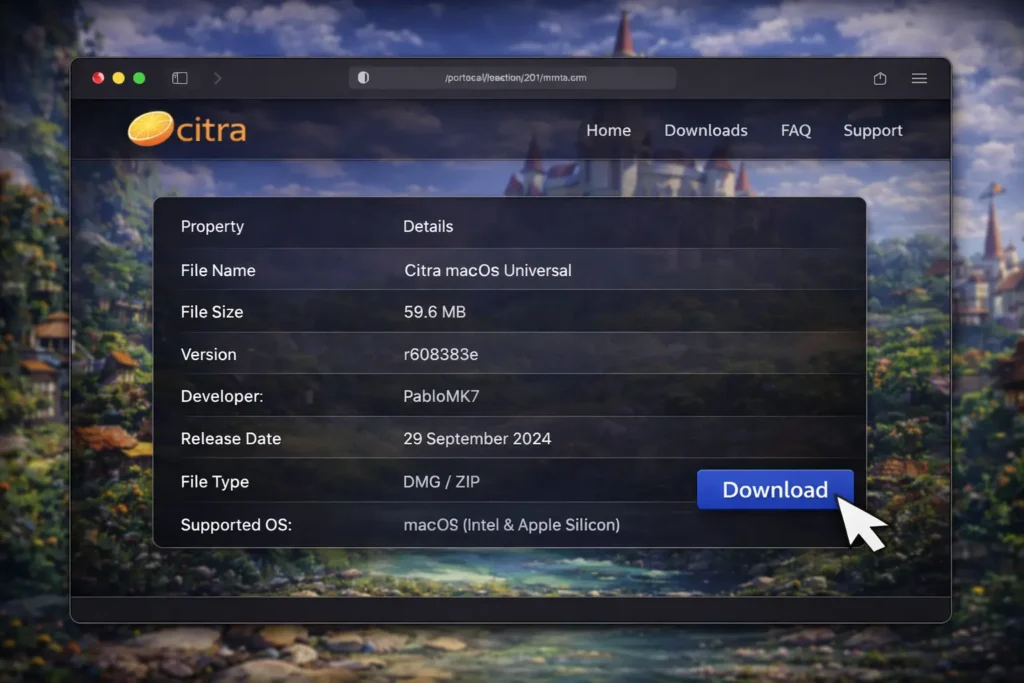Select the version r608383e text
Screen dimensions: 1024x683
[x=440, y=354]
